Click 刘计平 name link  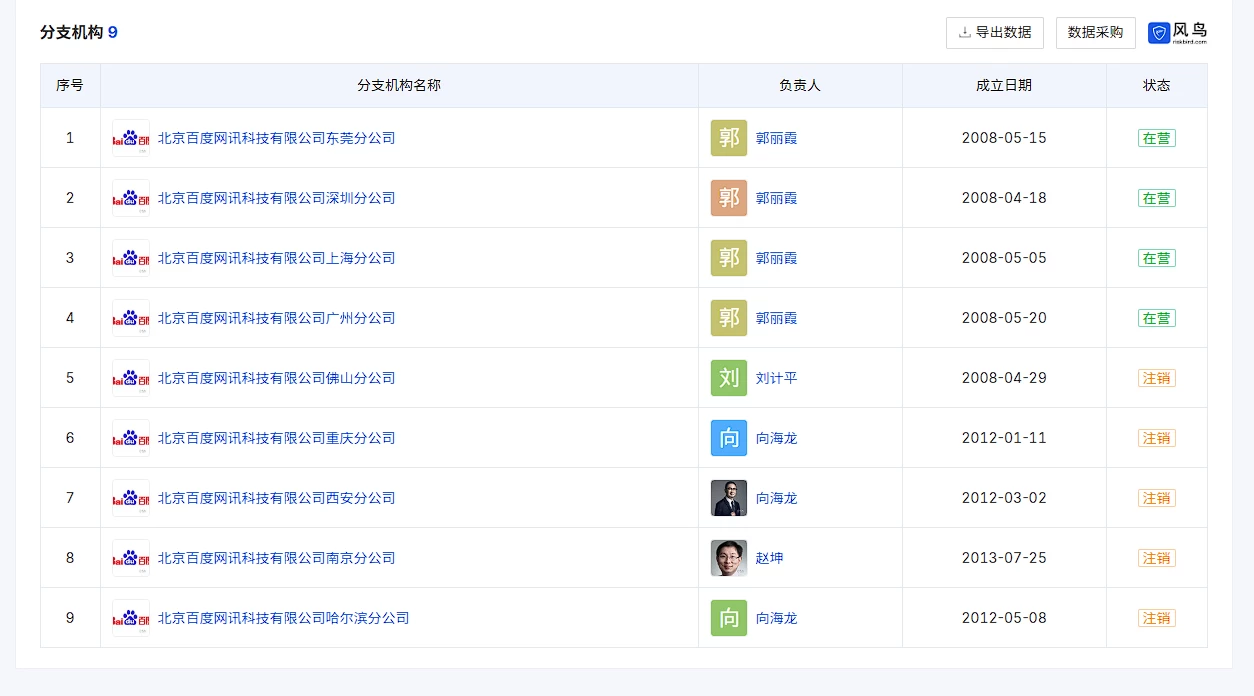point(776,378)
